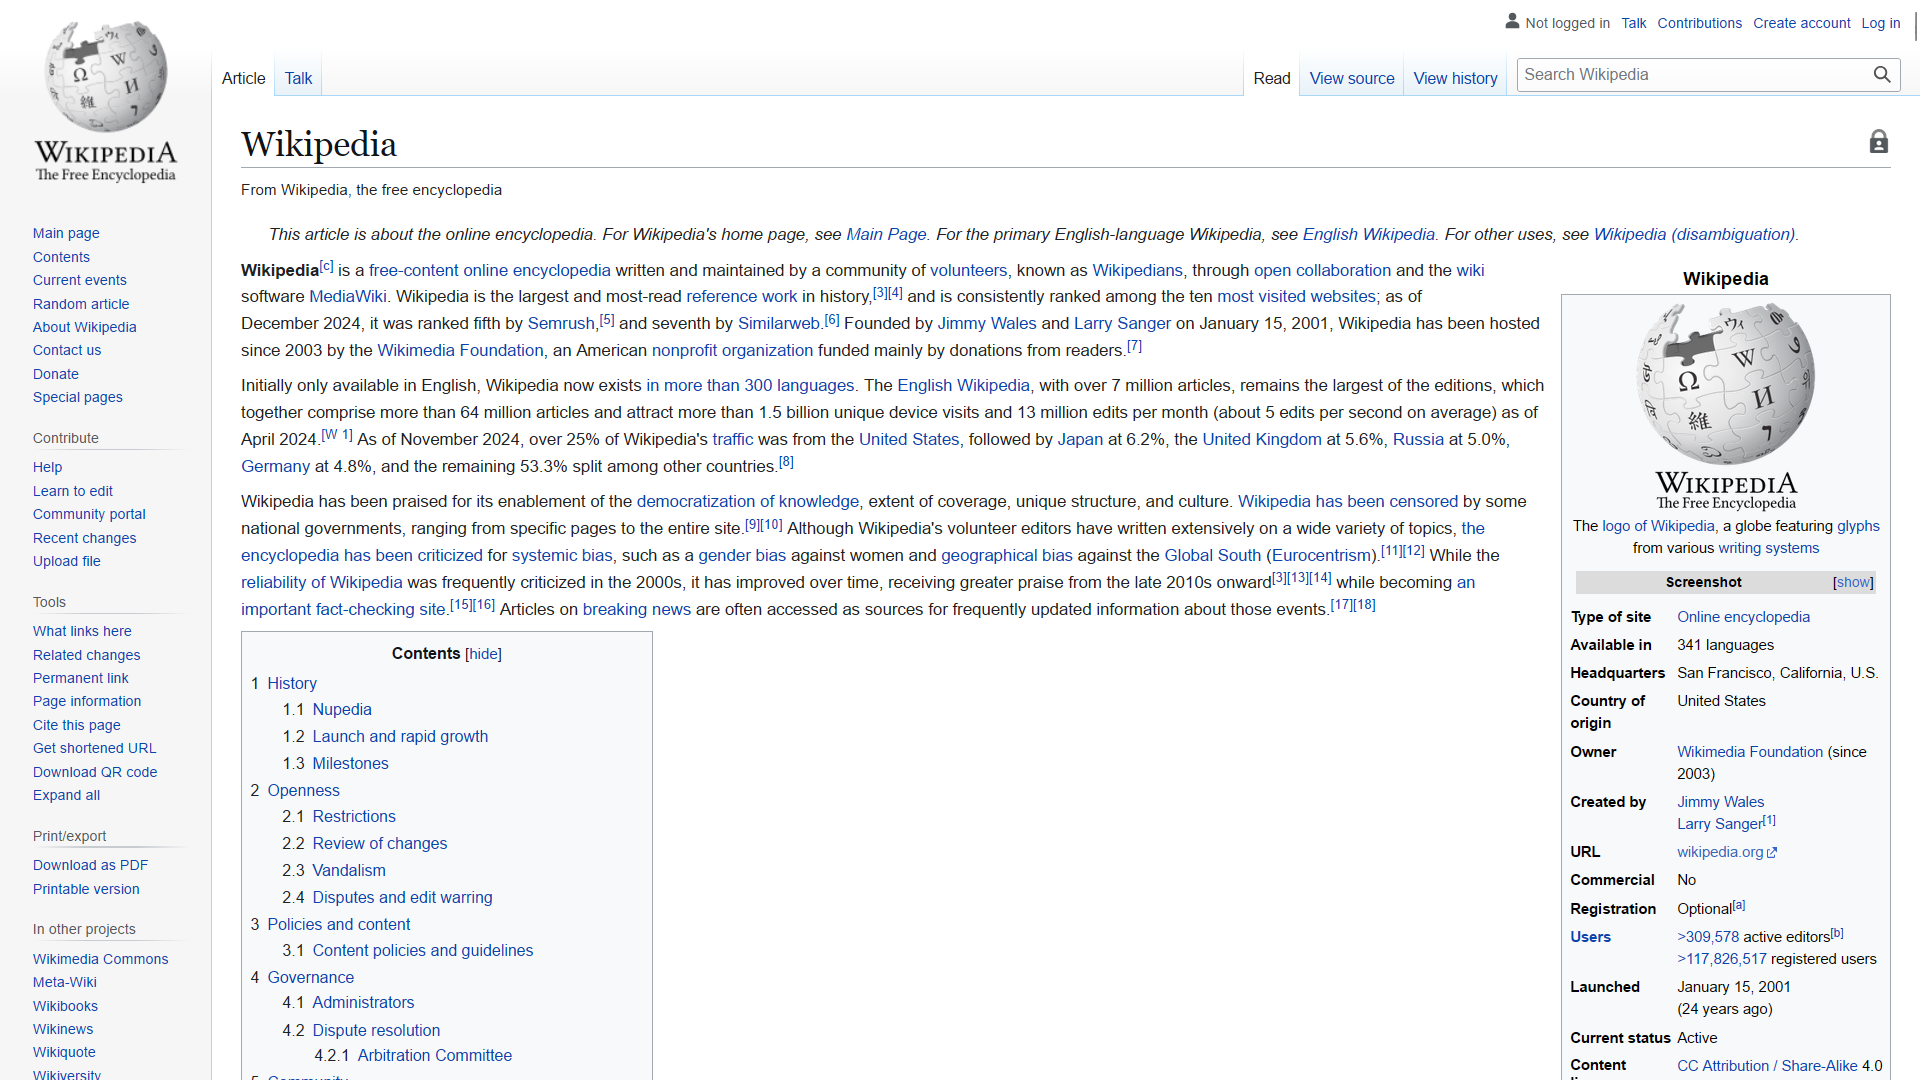This screenshot has height=1080, width=1920.
Task: Click Download as PDF link
Action: (90, 865)
